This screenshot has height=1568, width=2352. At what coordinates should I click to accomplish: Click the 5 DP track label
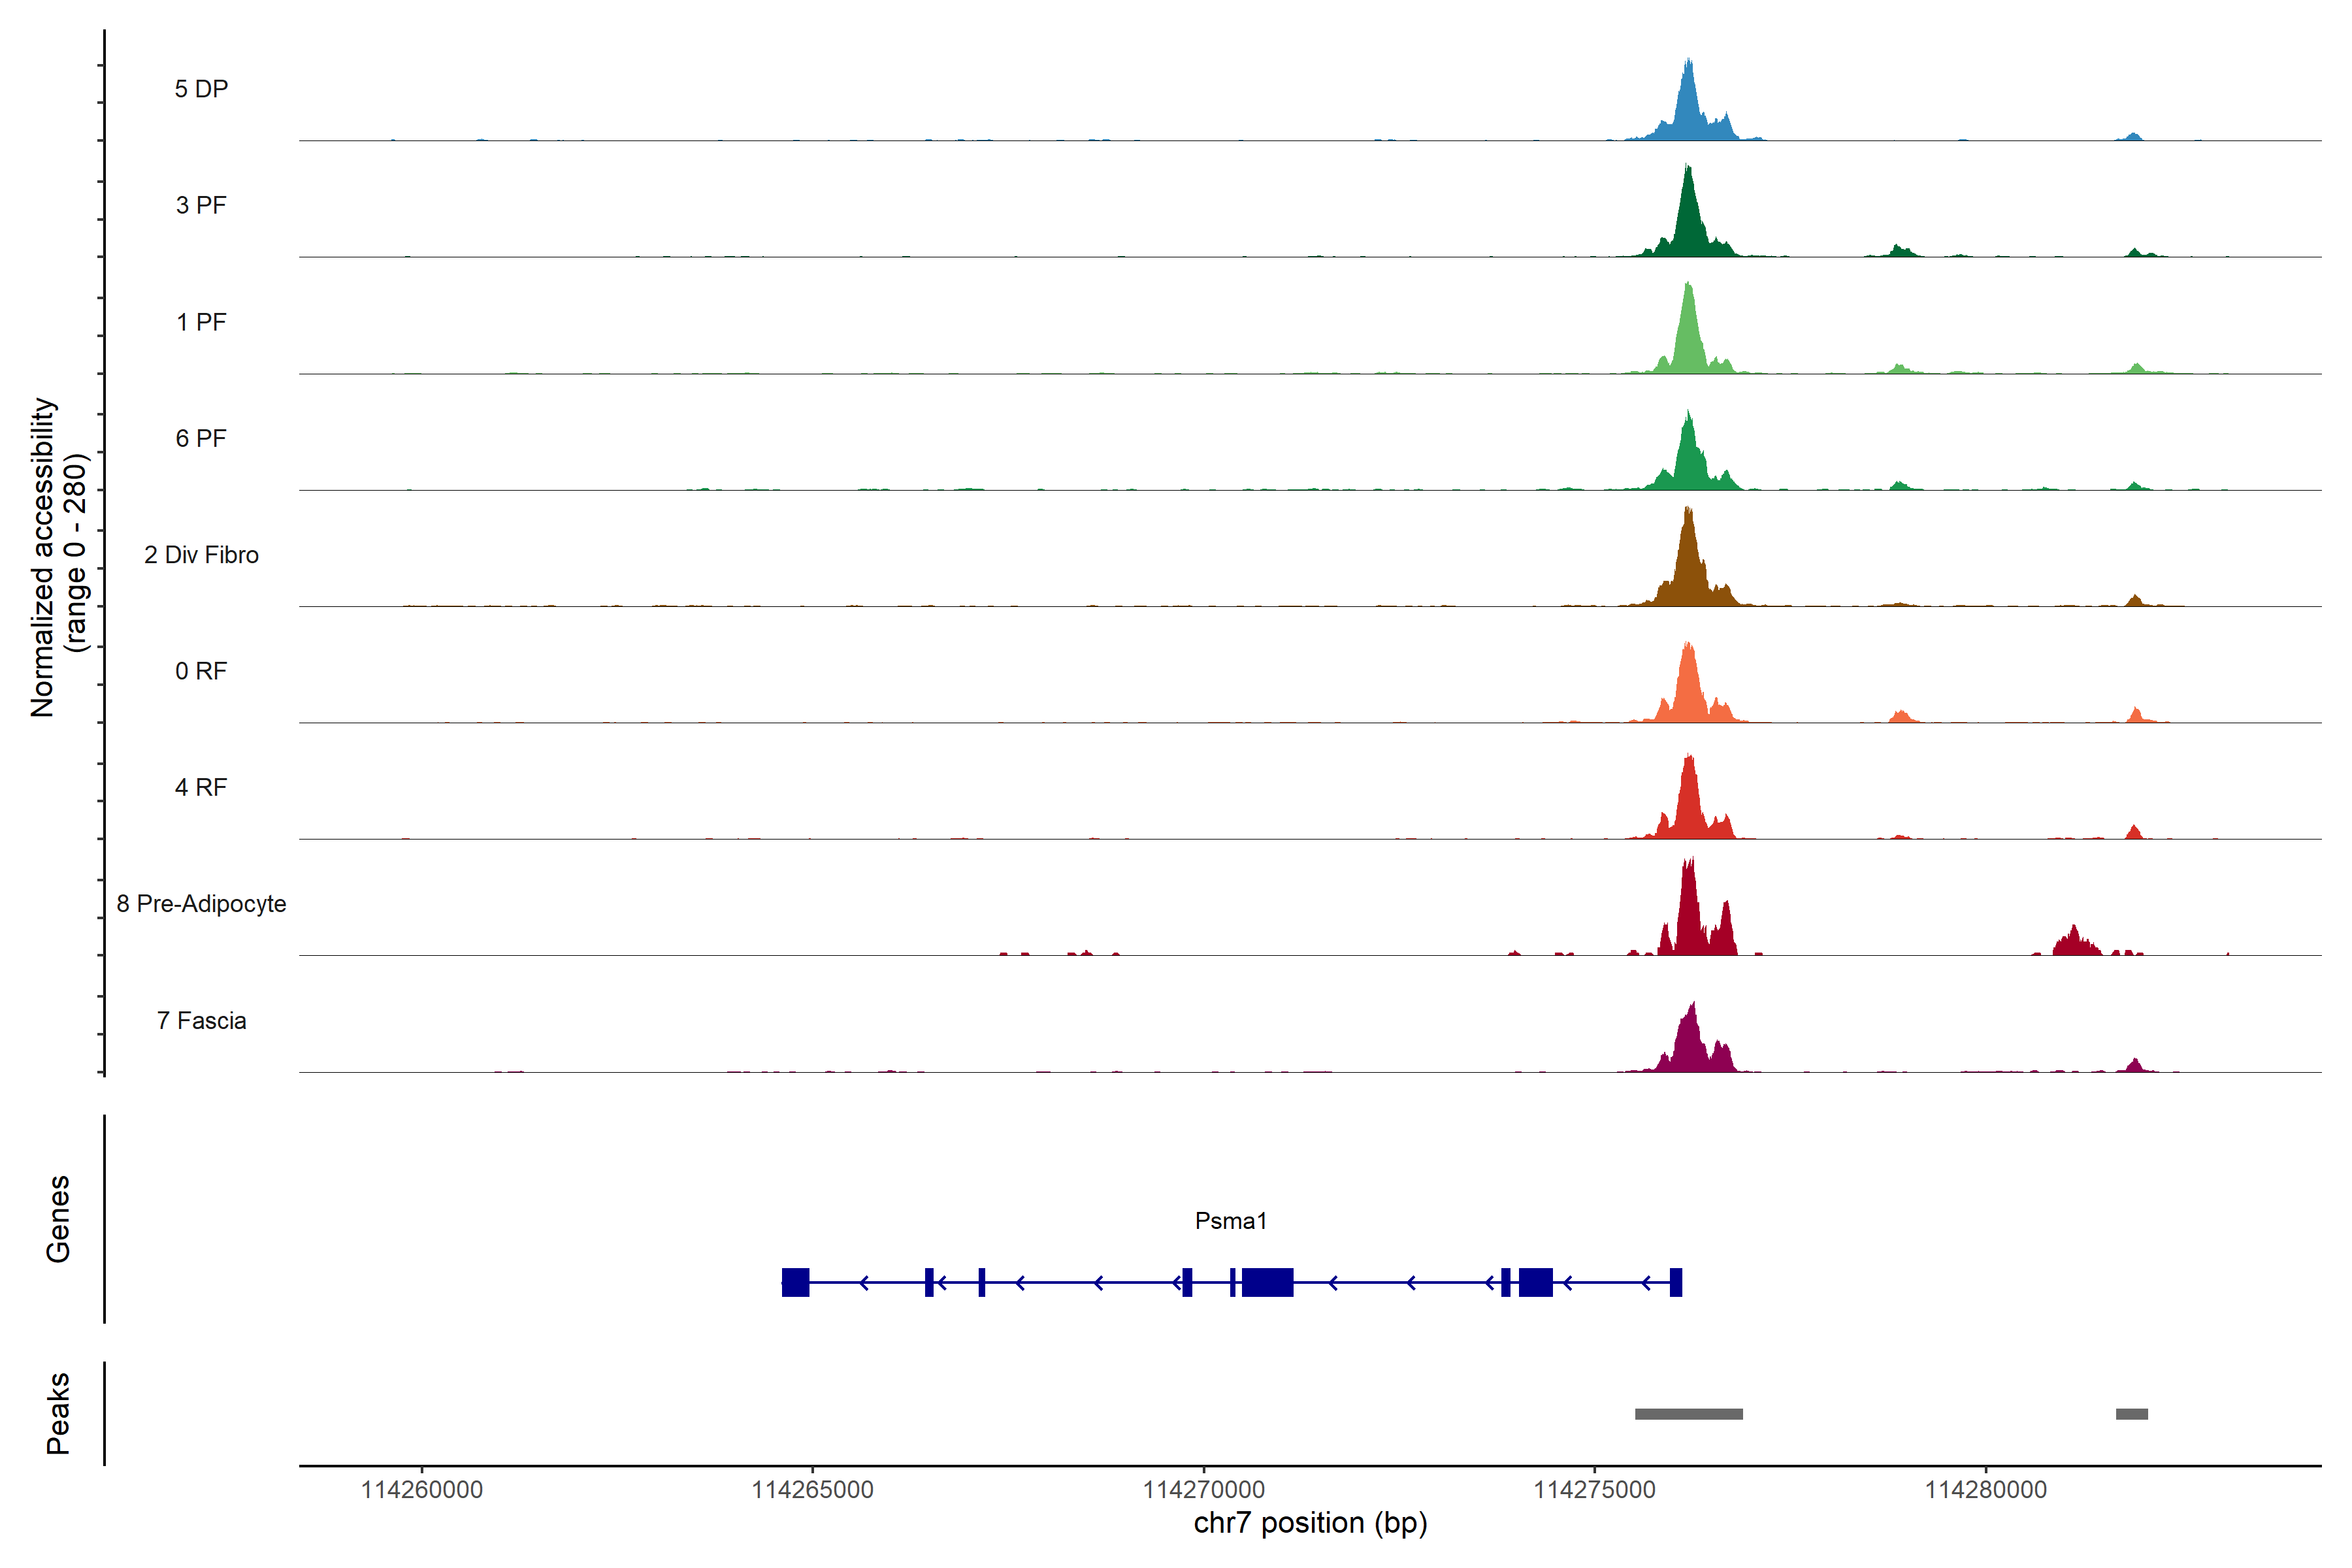tap(201, 89)
